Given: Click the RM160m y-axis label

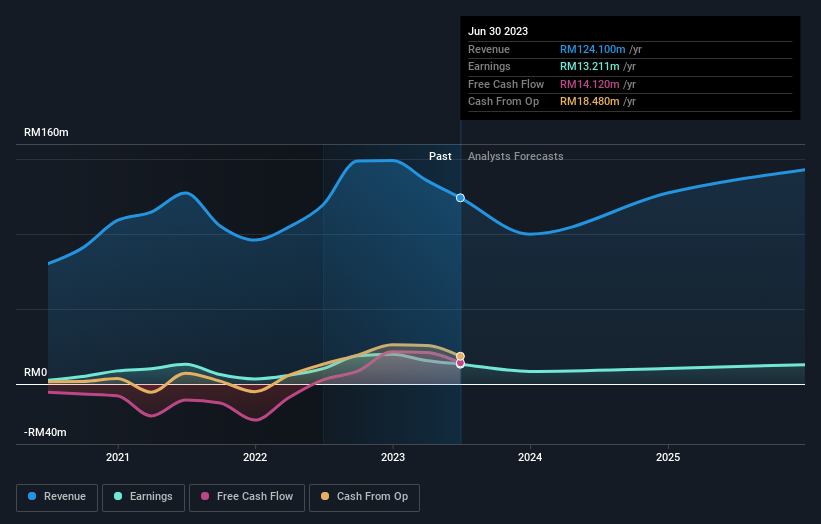Looking at the screenshot, I should tap(46, 132).
